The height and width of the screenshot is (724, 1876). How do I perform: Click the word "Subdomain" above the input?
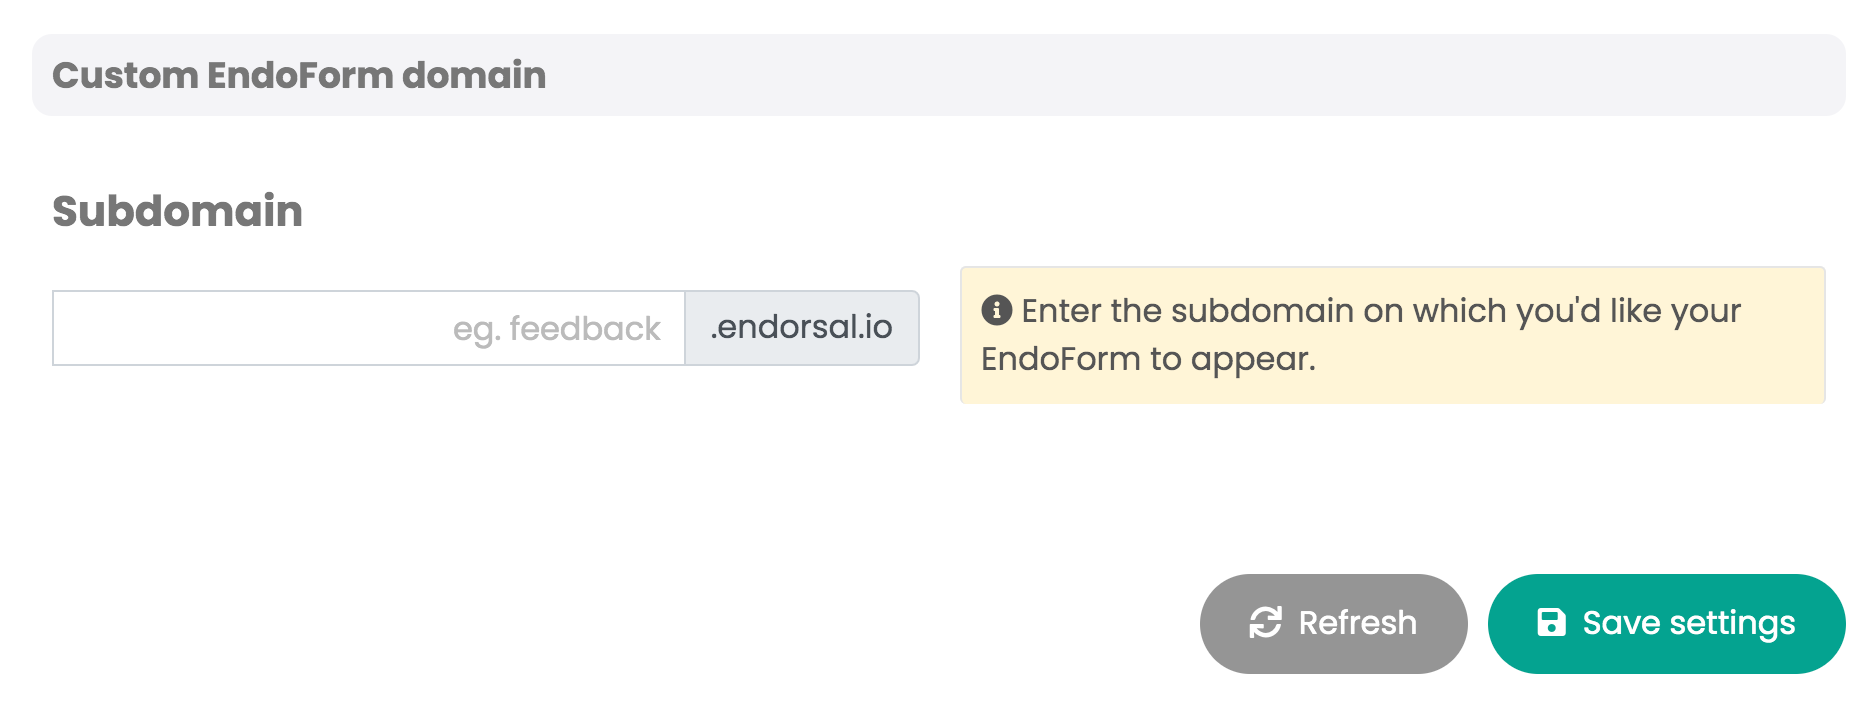click(177, 211)
